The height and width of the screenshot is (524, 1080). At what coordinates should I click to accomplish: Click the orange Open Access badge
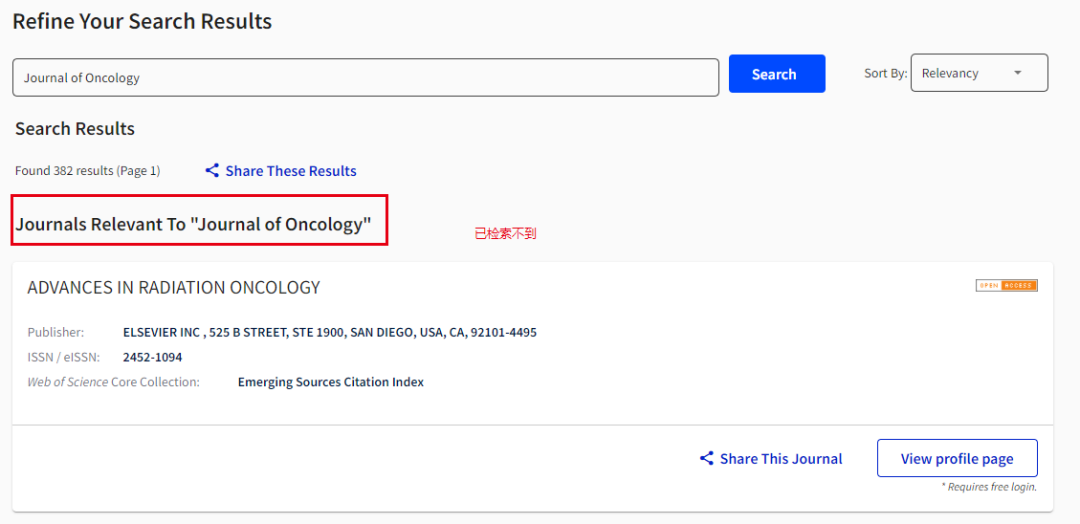1006,286
